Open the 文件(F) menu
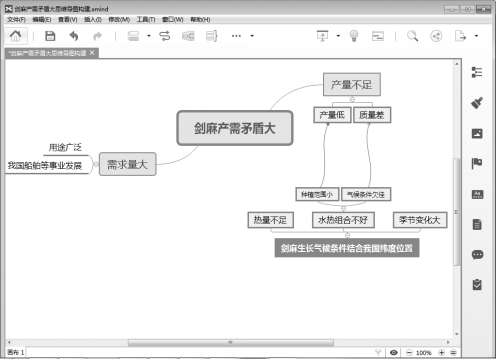The image size is (497, 360). 16,20
